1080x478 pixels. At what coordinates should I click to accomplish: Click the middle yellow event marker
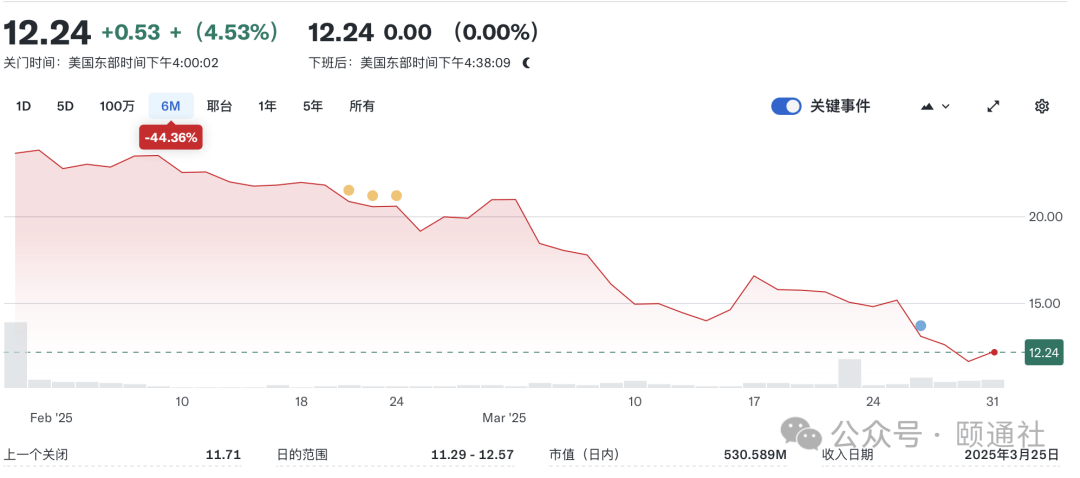click(373, 195)
